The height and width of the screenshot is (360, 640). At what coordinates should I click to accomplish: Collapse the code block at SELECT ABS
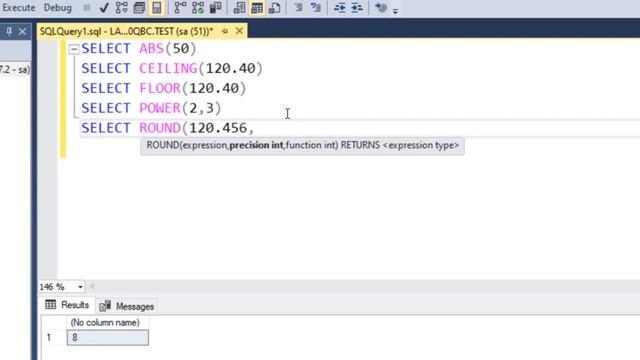coord(74,49)
